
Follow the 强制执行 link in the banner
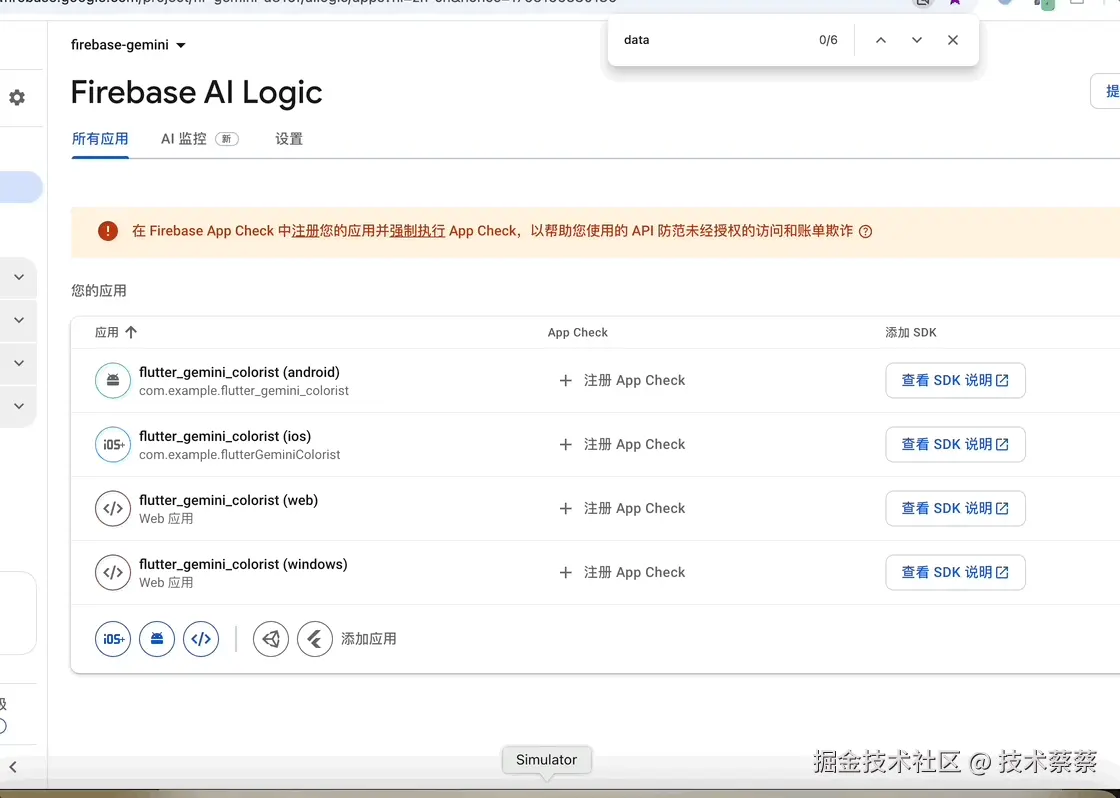coord(417,231)
